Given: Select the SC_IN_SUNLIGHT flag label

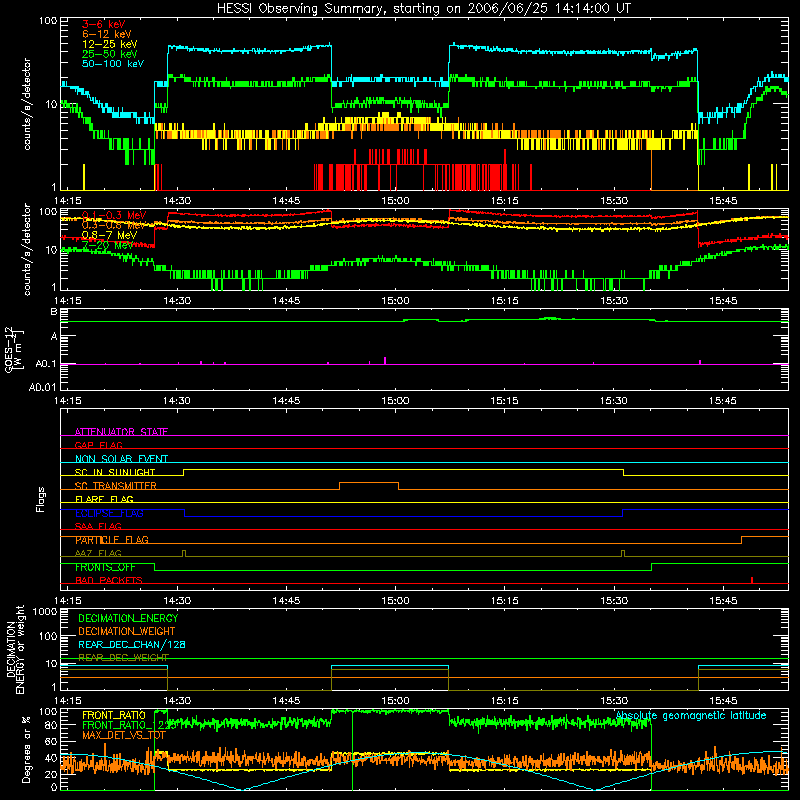Looking at the screenshot, I should 115,472.
